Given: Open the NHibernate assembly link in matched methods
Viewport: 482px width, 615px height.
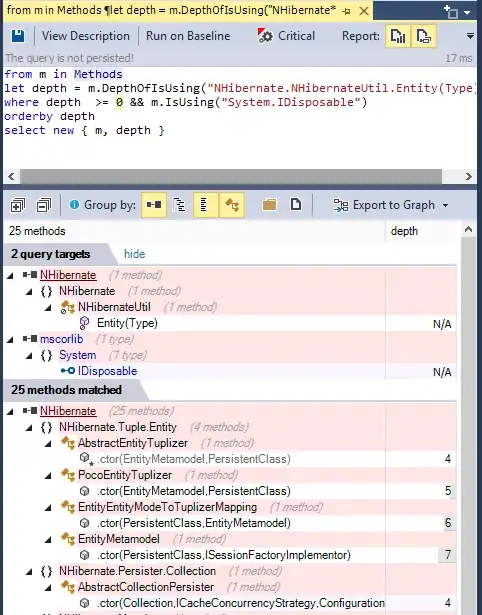Looking at the screenshot, I should pos(68,411).
